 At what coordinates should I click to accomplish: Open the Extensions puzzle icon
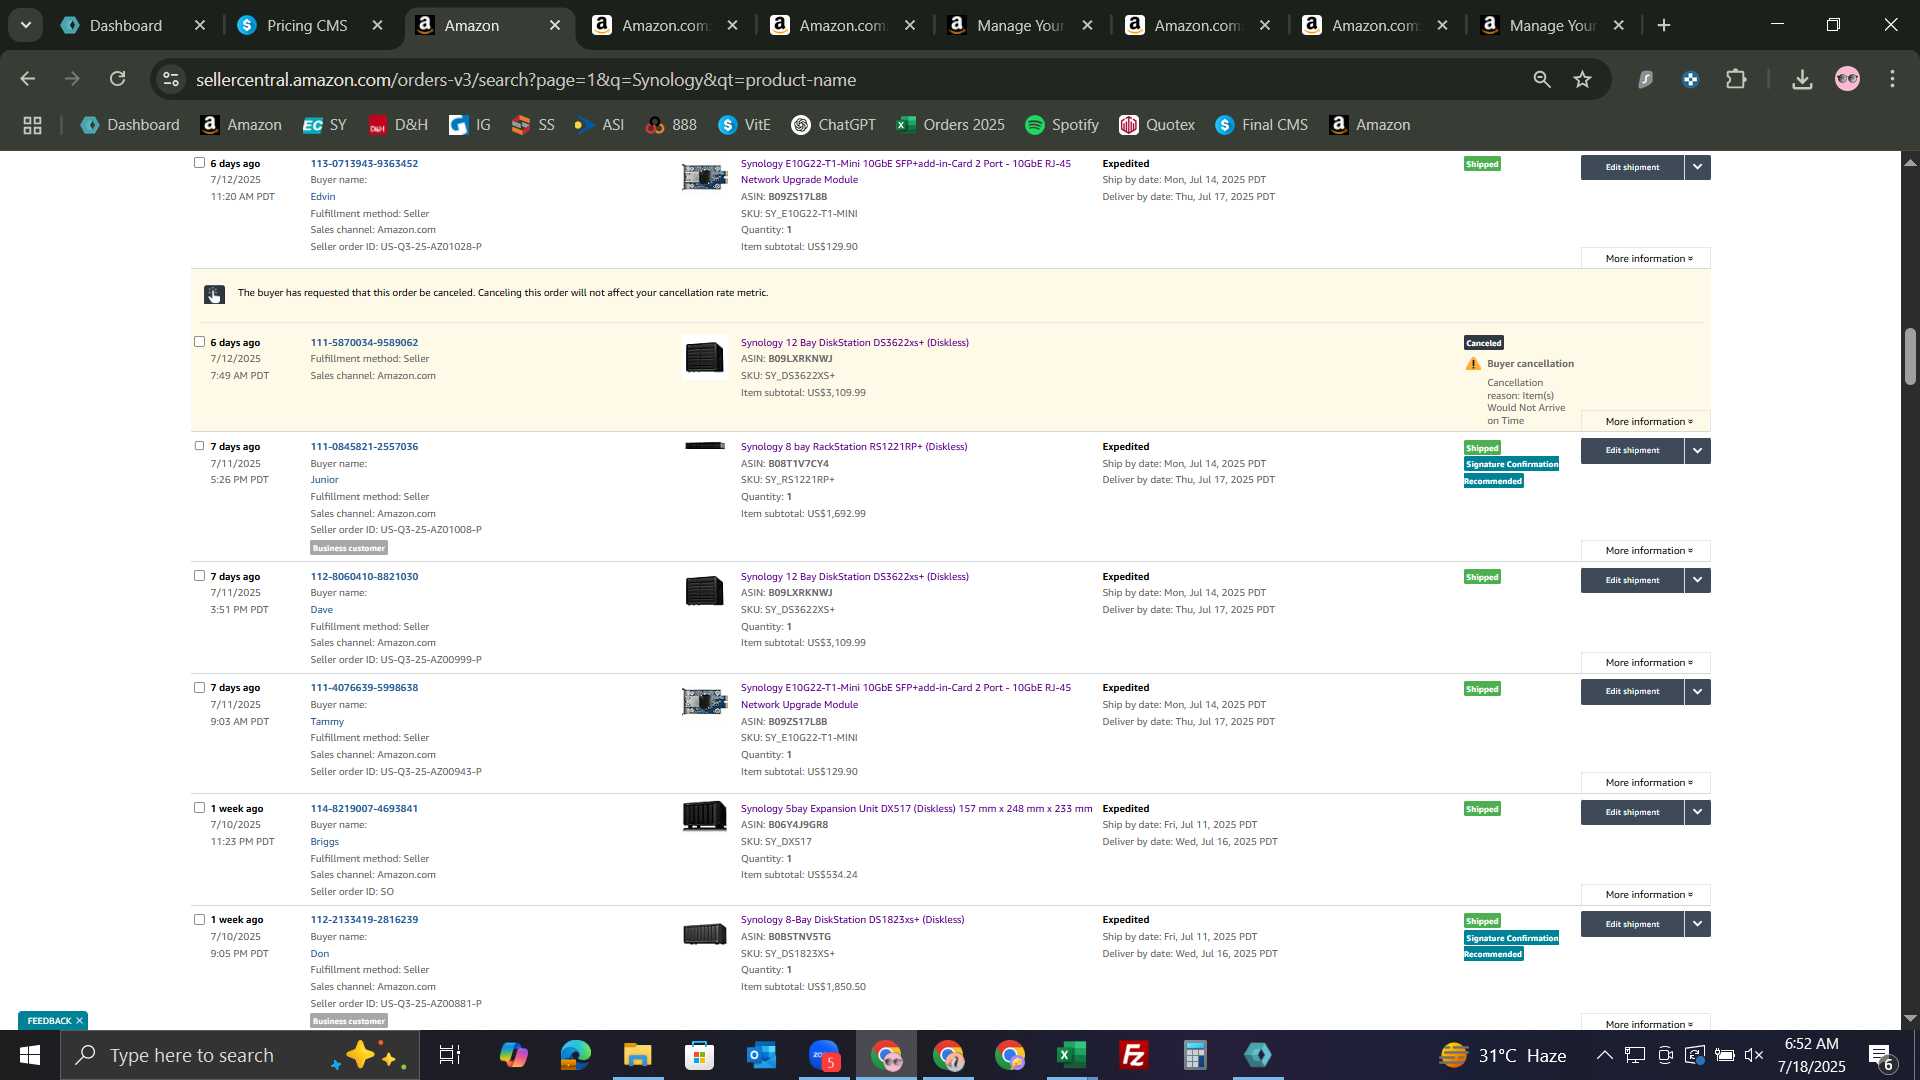[x=1737, y=79]
